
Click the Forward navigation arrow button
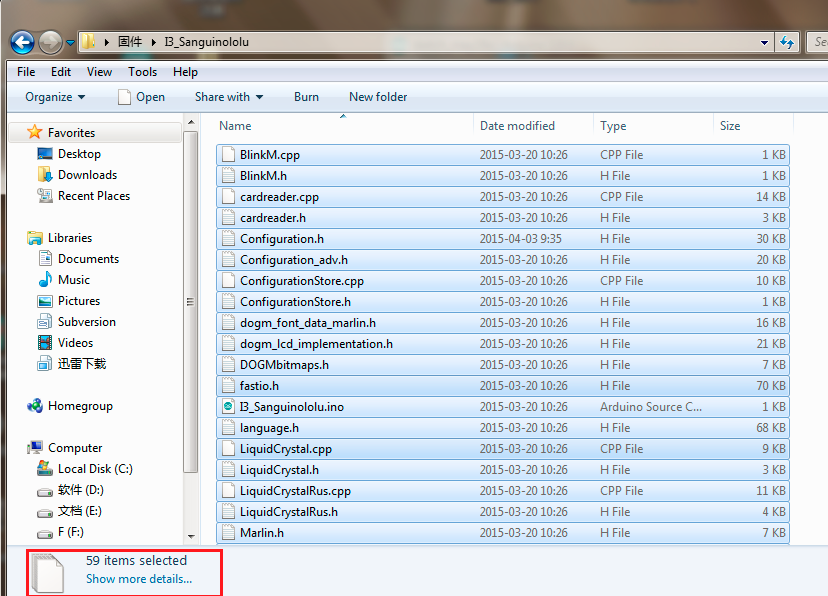(x=50, y=42)
